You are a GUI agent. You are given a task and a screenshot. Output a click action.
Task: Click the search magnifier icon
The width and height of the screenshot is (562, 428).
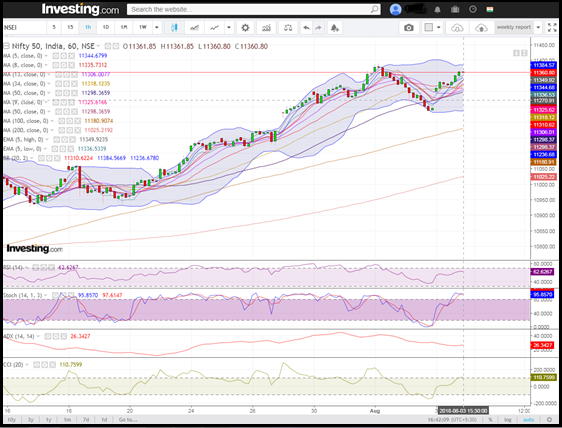pyautogui.click(x=375, y=9)
